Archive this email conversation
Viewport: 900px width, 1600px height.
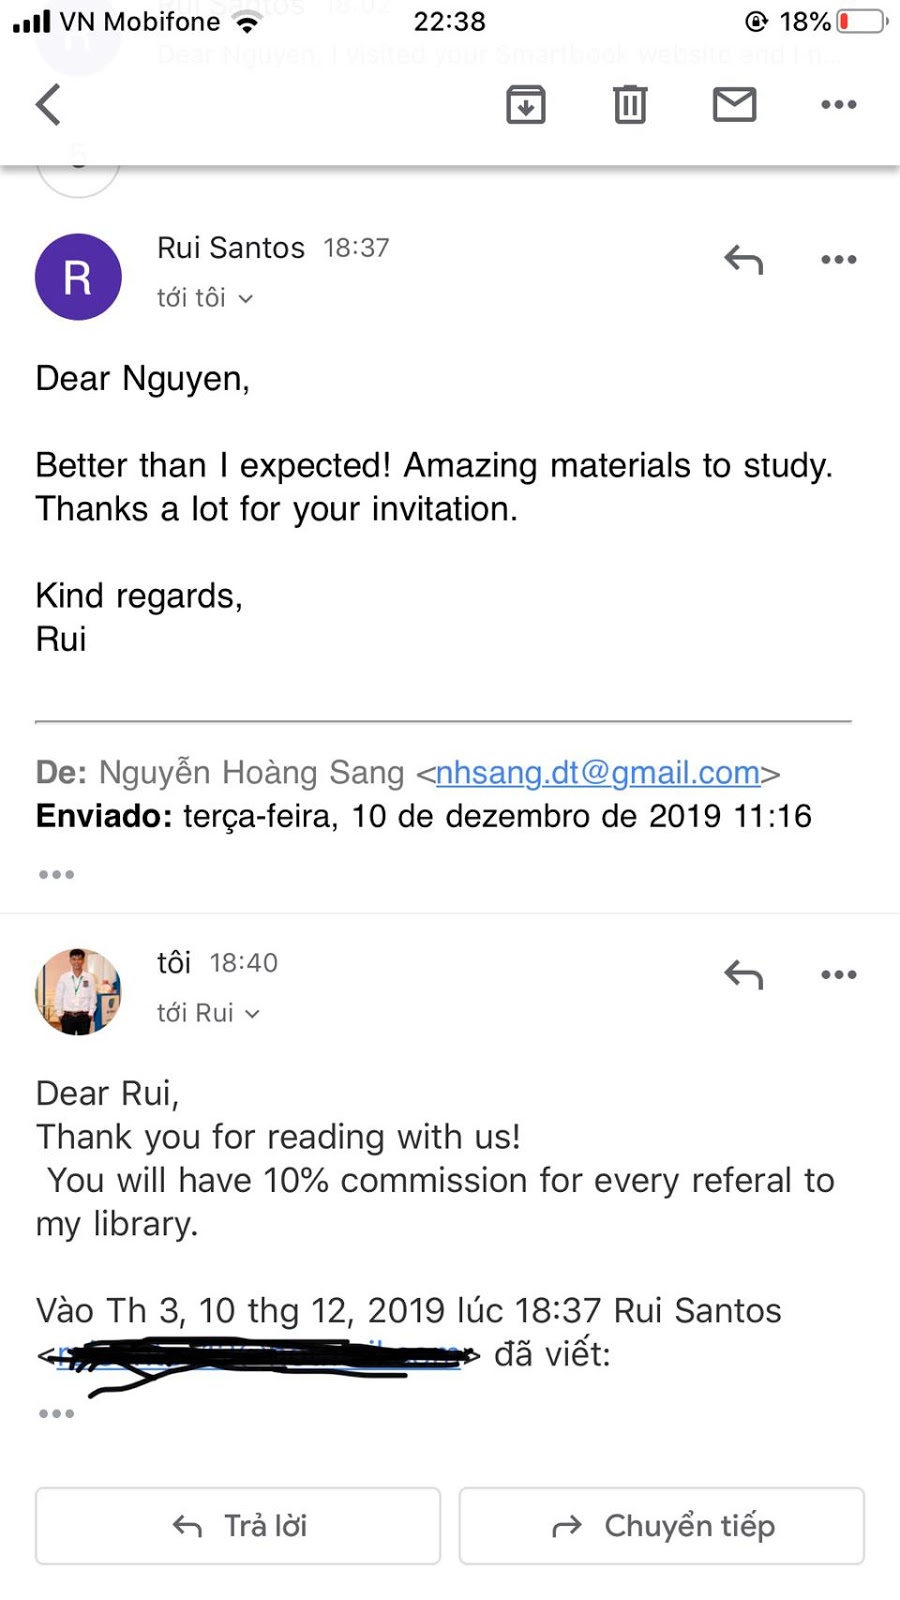click(526, 104)
